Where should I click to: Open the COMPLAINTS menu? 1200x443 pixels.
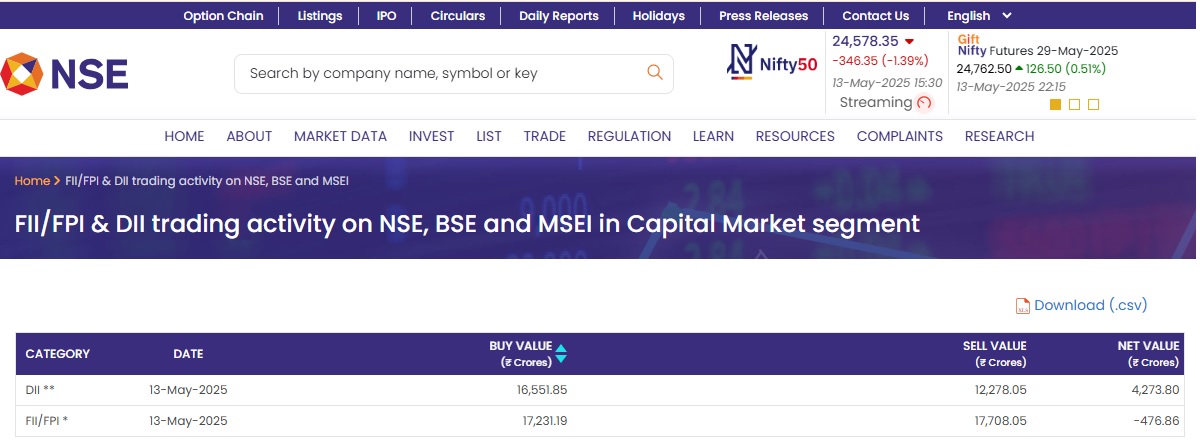pyautogui.click(x=900, y=136)
